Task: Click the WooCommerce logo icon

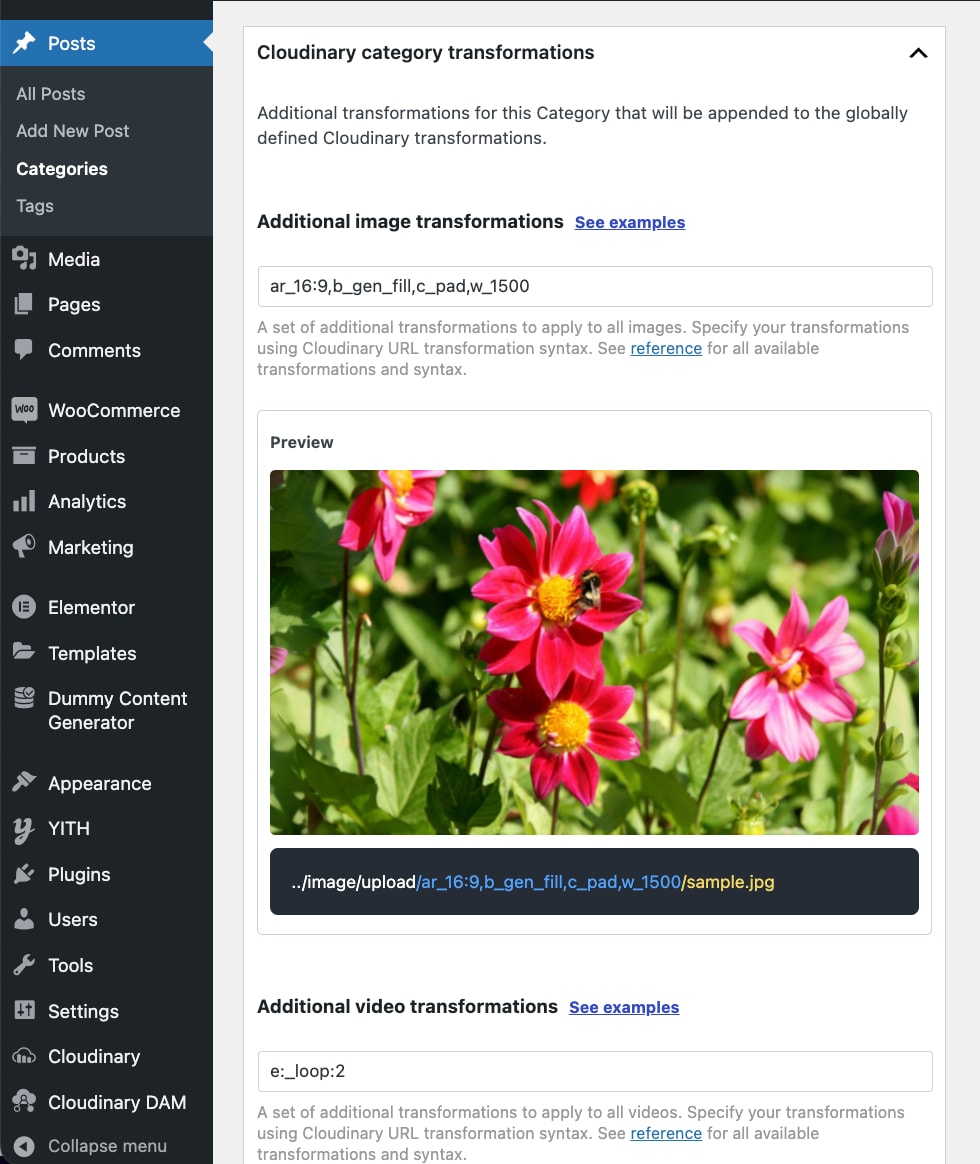Action: 24,410
